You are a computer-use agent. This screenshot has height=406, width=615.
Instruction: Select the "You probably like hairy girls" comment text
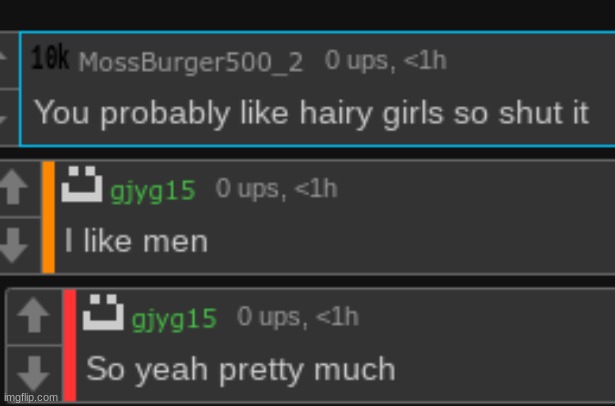pos(311,113)
